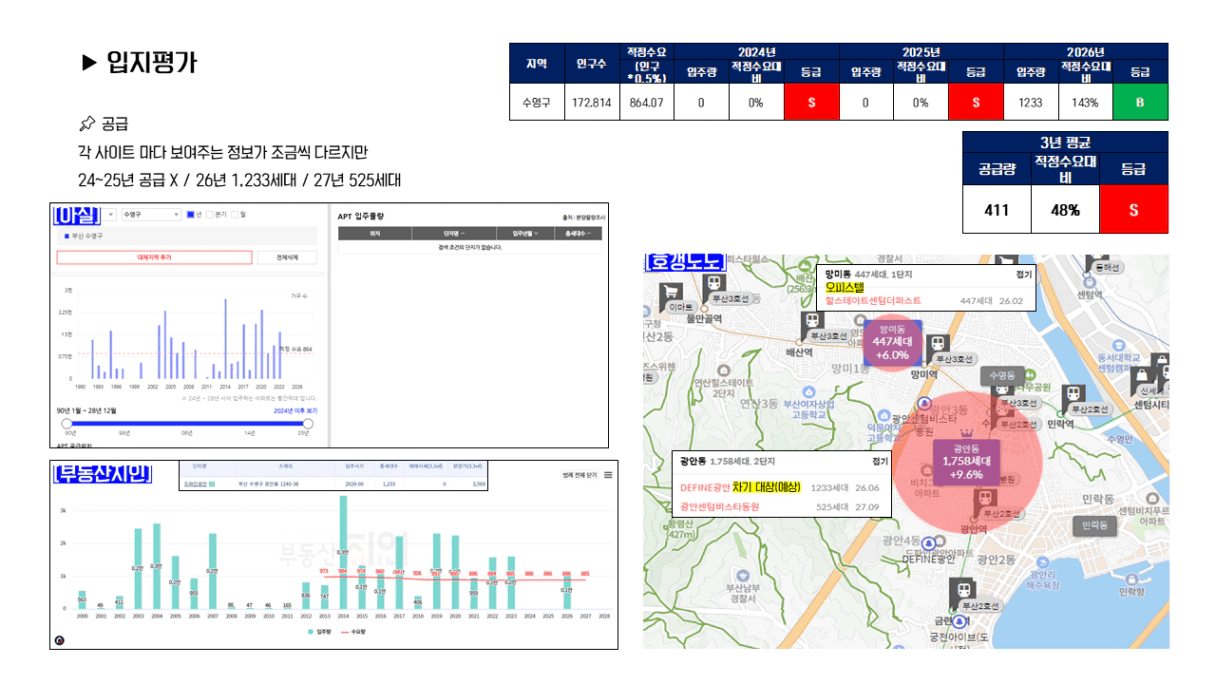Image resolution: width=1216 pixels, height=684 pixels.
Task: Click the 금련산 station subway icon
Action: tap(963, 592)
